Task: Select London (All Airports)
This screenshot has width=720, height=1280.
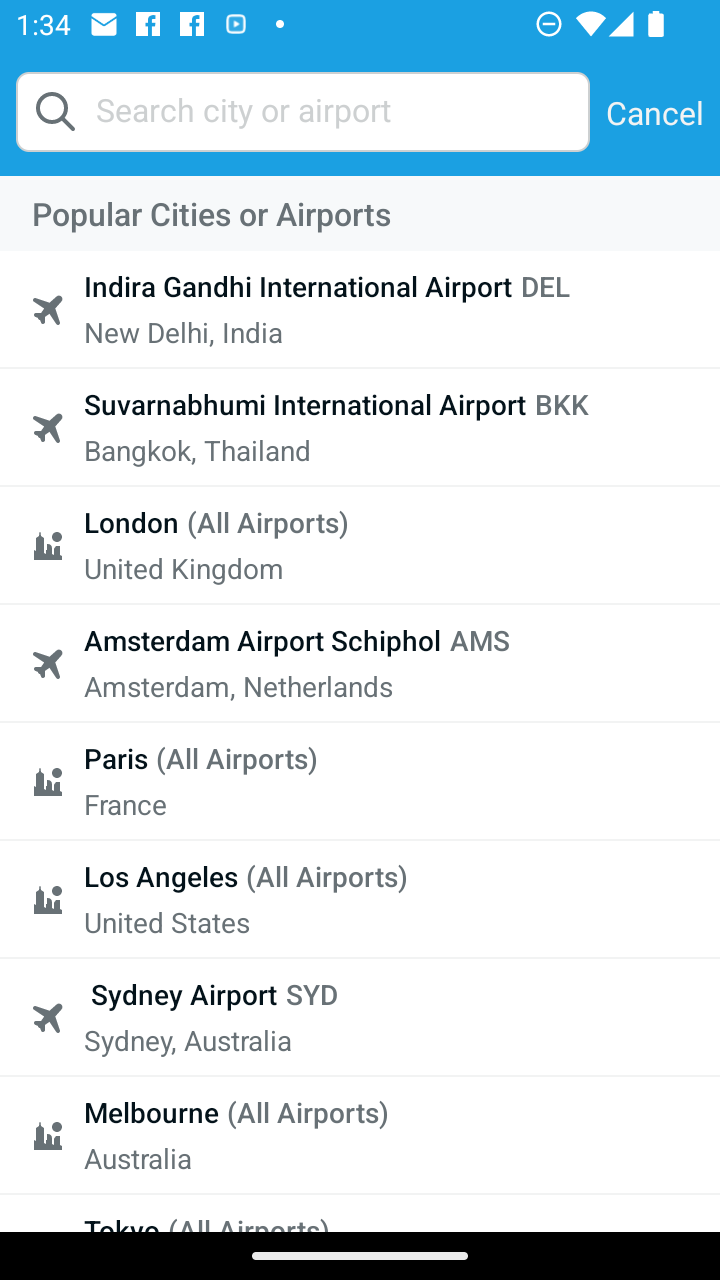Action: click(360, 546)
